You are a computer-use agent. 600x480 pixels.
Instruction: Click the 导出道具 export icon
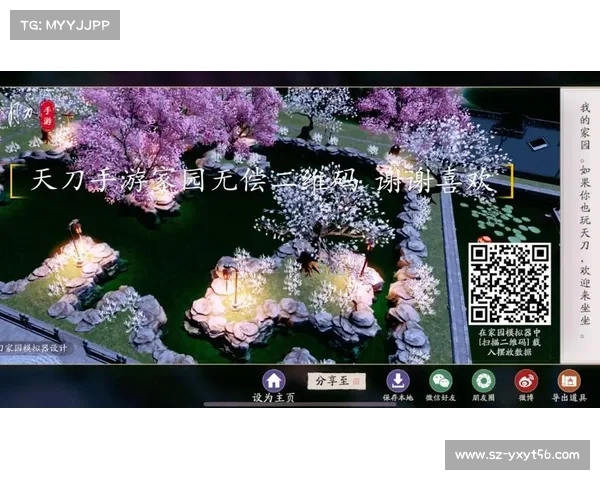[569, 381]
